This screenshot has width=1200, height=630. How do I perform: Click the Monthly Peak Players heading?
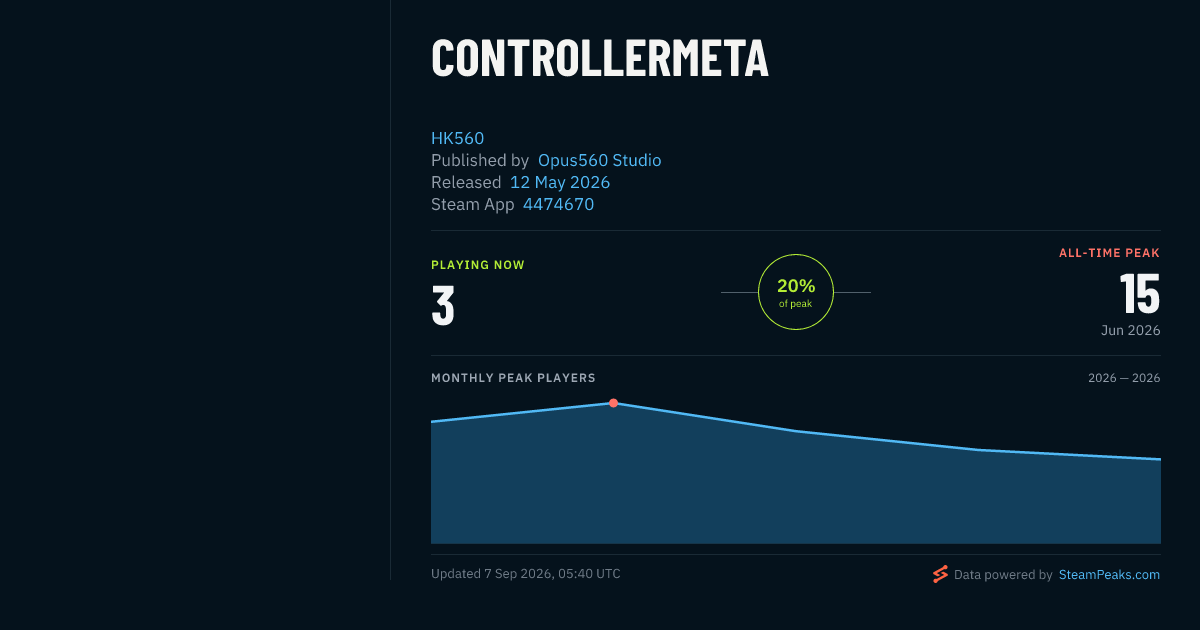[x=513, y=378]
